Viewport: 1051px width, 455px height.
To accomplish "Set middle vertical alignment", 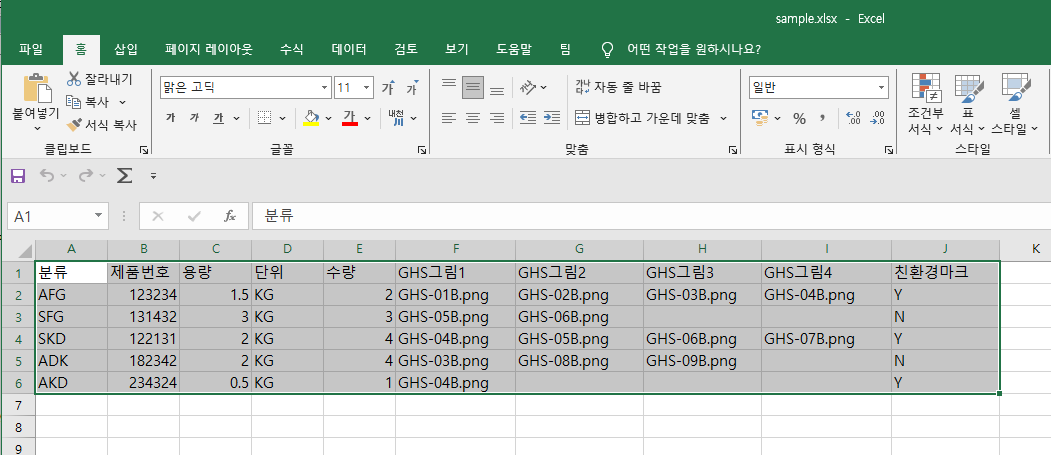I will (473, 87).
